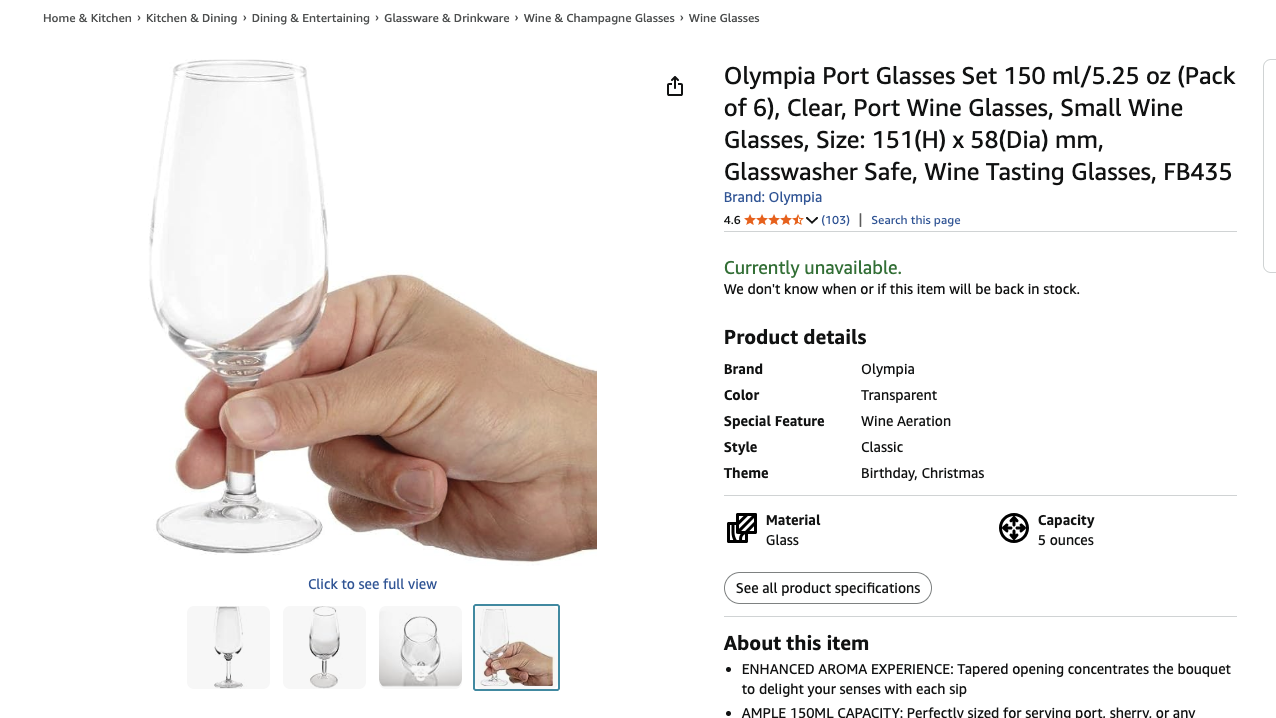Select the first single glass thumbnail

pos(229,647)
